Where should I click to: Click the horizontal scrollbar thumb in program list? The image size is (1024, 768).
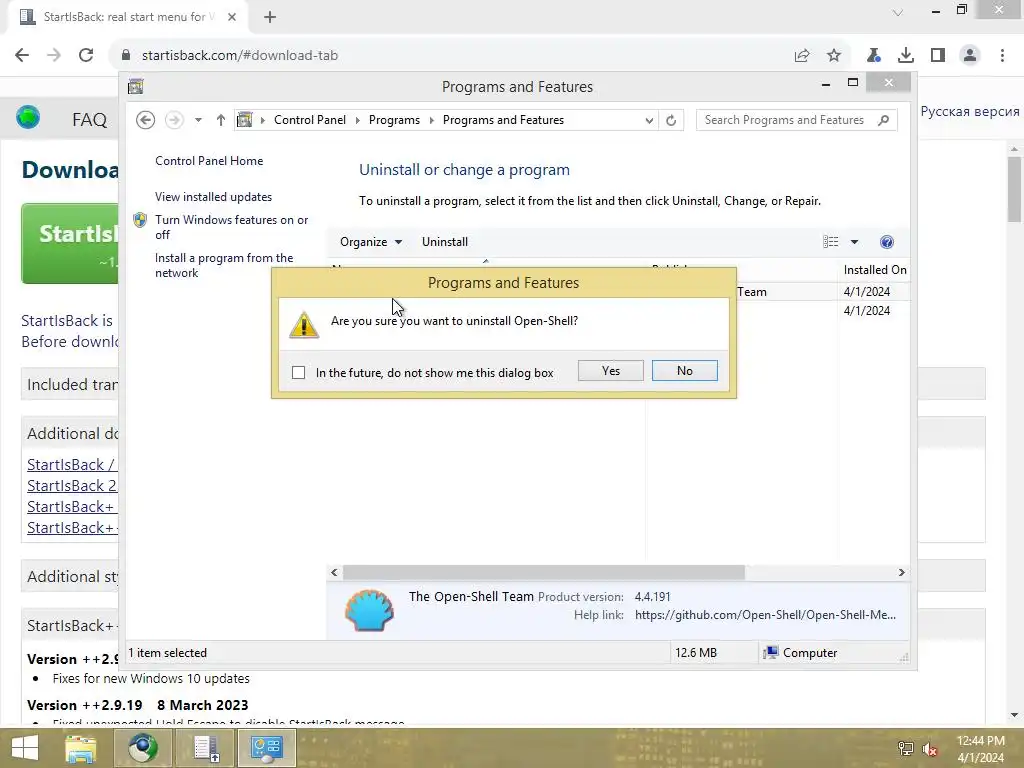(x=543, y=573)
